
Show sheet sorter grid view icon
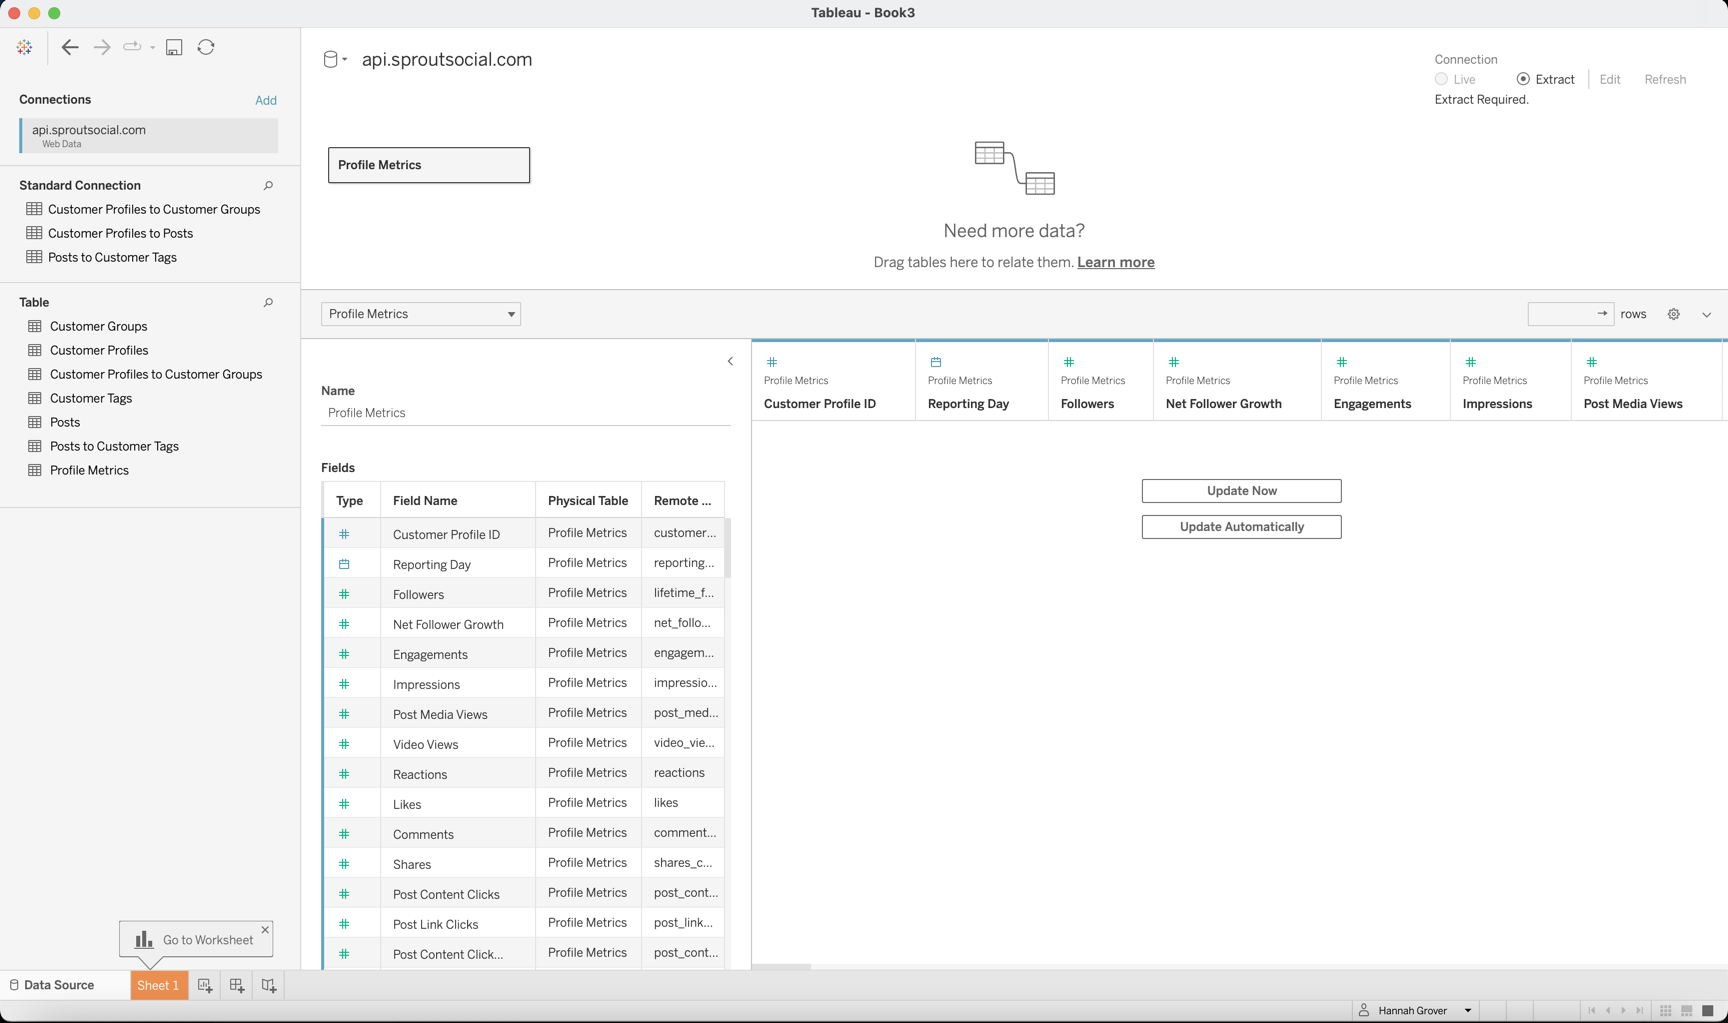1666,1010
